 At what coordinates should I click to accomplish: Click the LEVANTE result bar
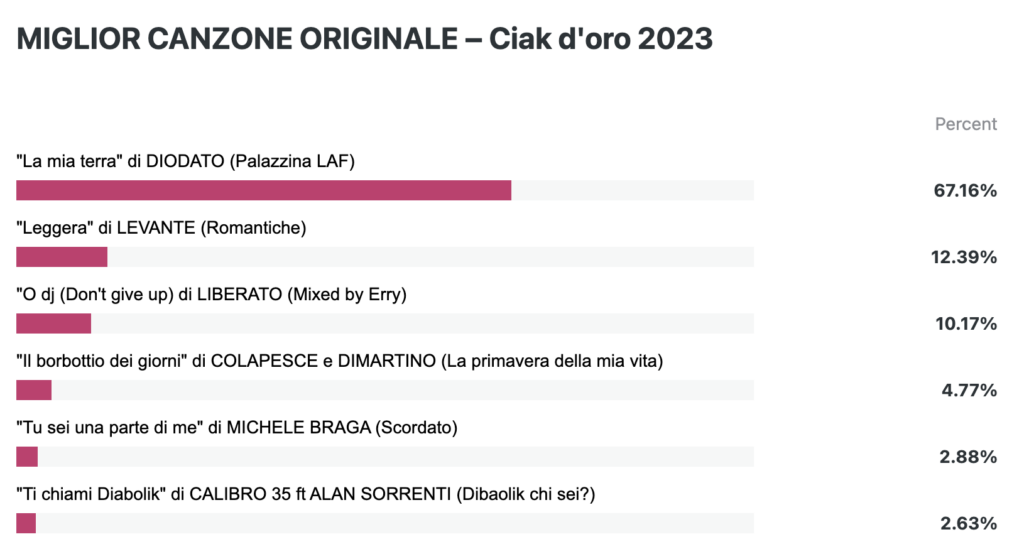click(385, 257)
